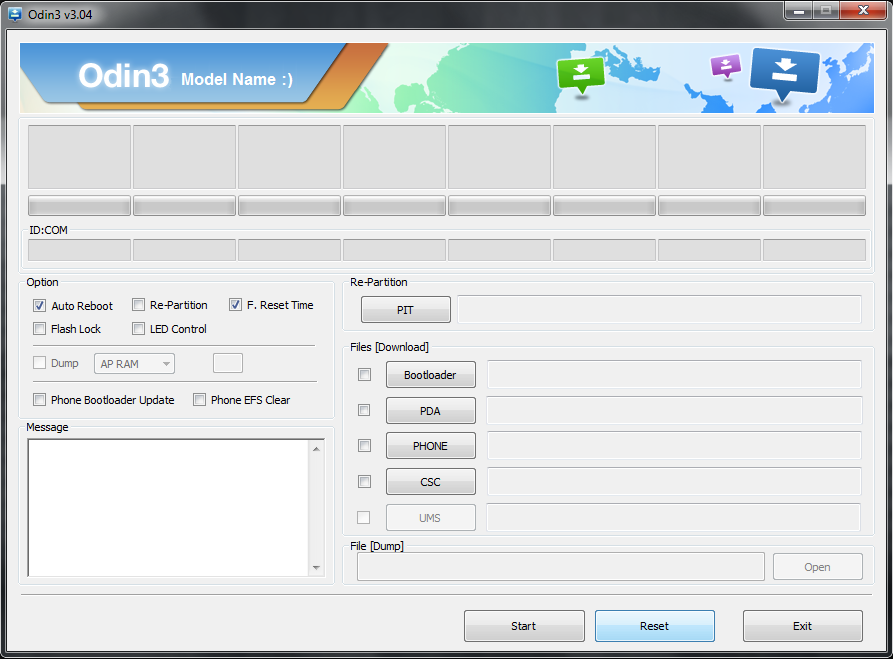Tick the checkbox beside PDA button
This screenshot has width=893, height=659.
pyautogui.click(x=364, y=410)
